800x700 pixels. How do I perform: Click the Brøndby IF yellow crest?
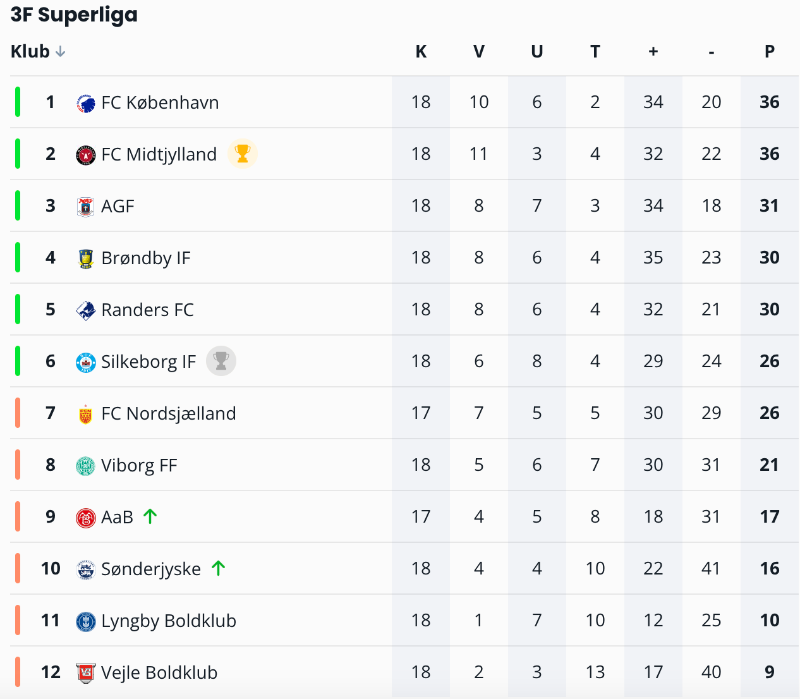click(86, 259)
